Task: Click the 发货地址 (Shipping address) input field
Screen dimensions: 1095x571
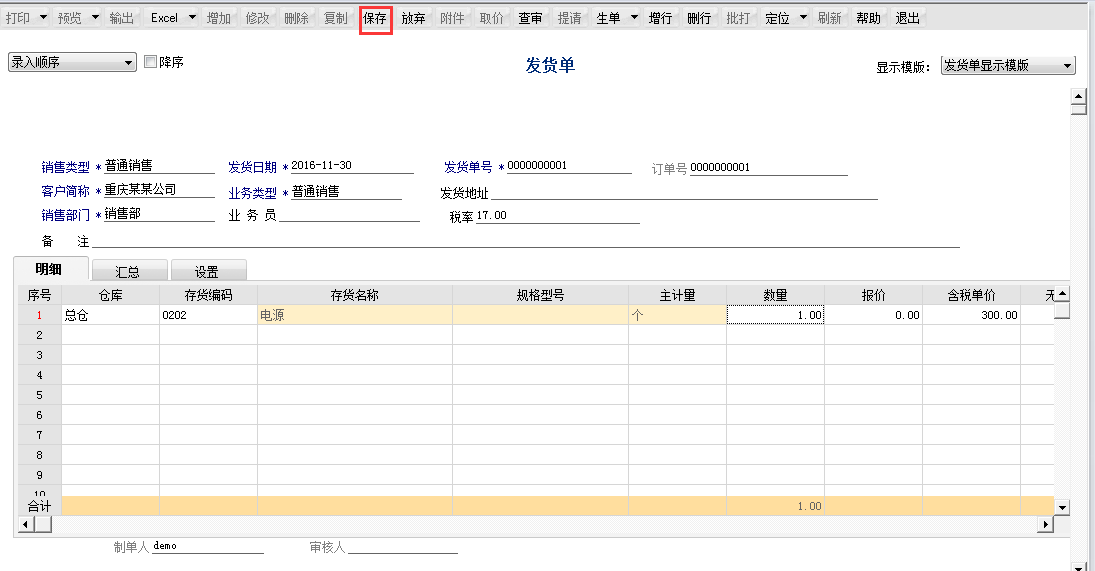Action: point(684,193)
